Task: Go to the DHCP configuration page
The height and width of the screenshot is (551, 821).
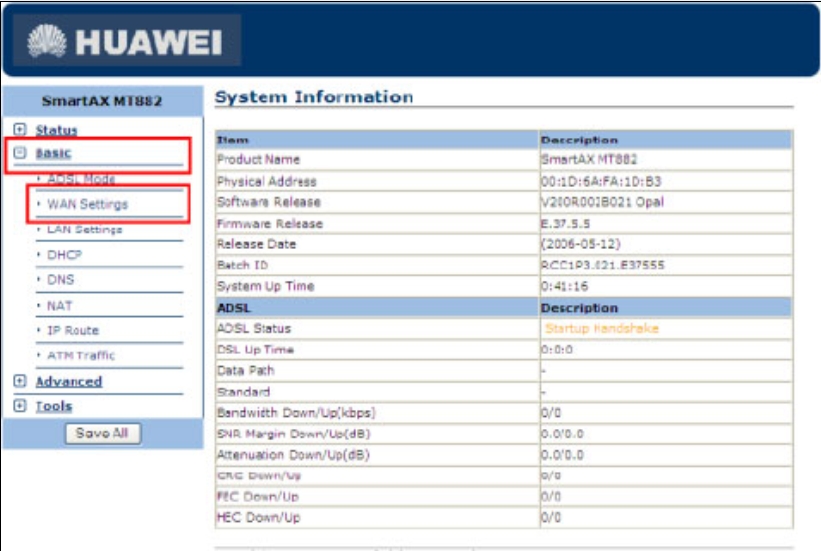Action: pos(64,255)
